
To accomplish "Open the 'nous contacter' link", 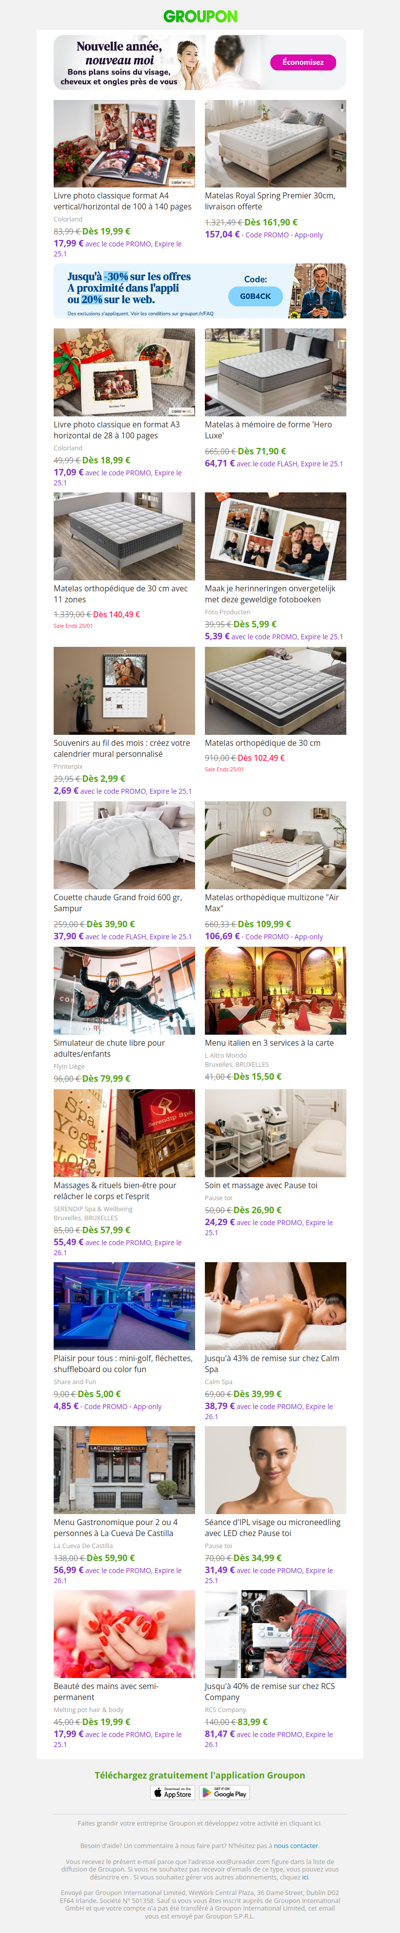I will click(x=296, y=1845).
